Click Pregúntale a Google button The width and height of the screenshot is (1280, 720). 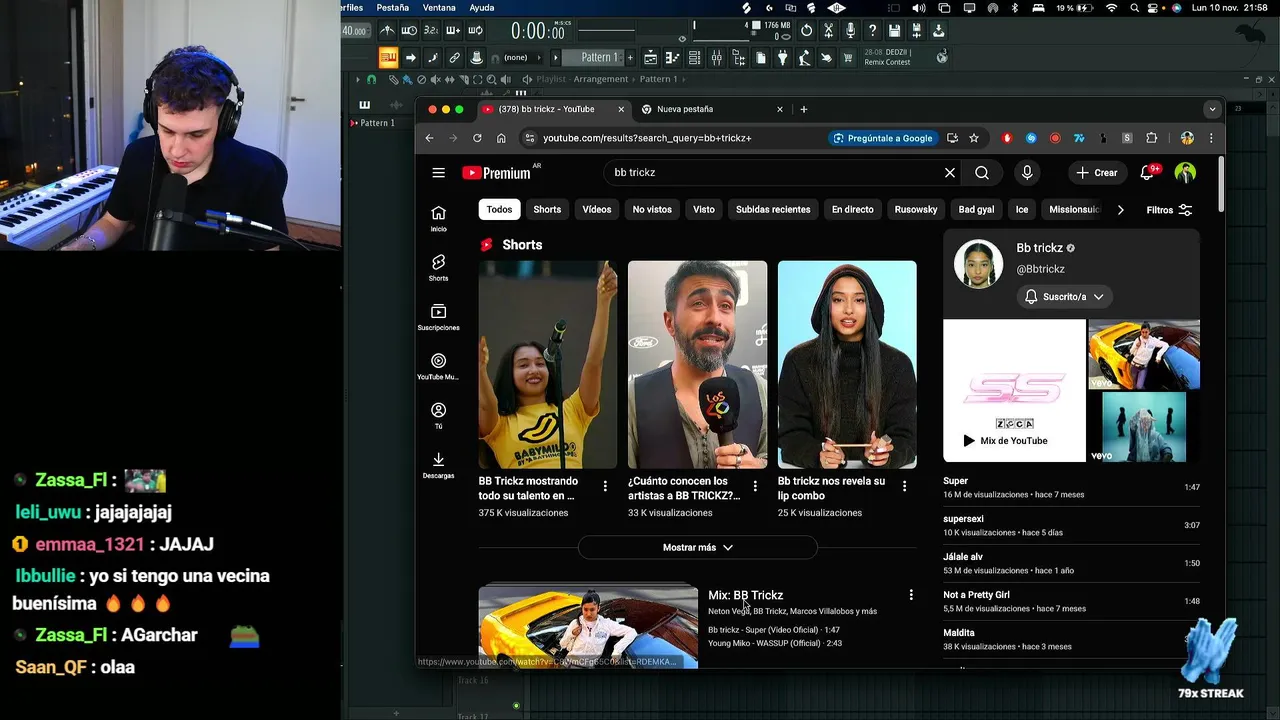click(882, 138)
